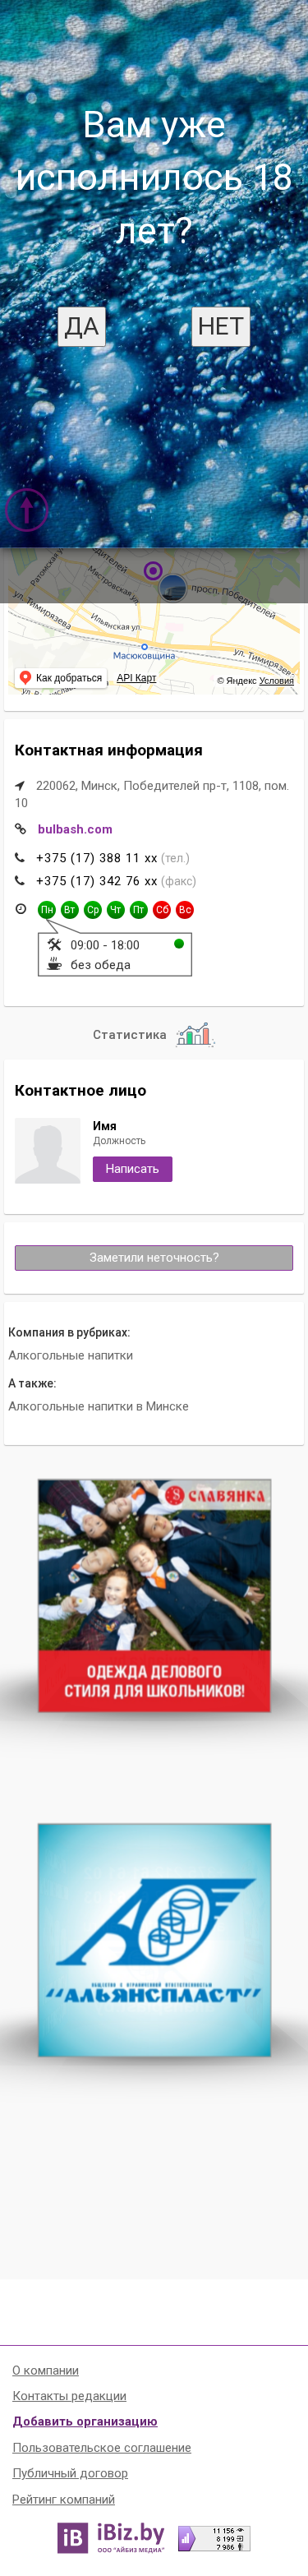Select the Пн weekday circle
The height and width of the screenshot is (2576, 308).
click(46, 910)
